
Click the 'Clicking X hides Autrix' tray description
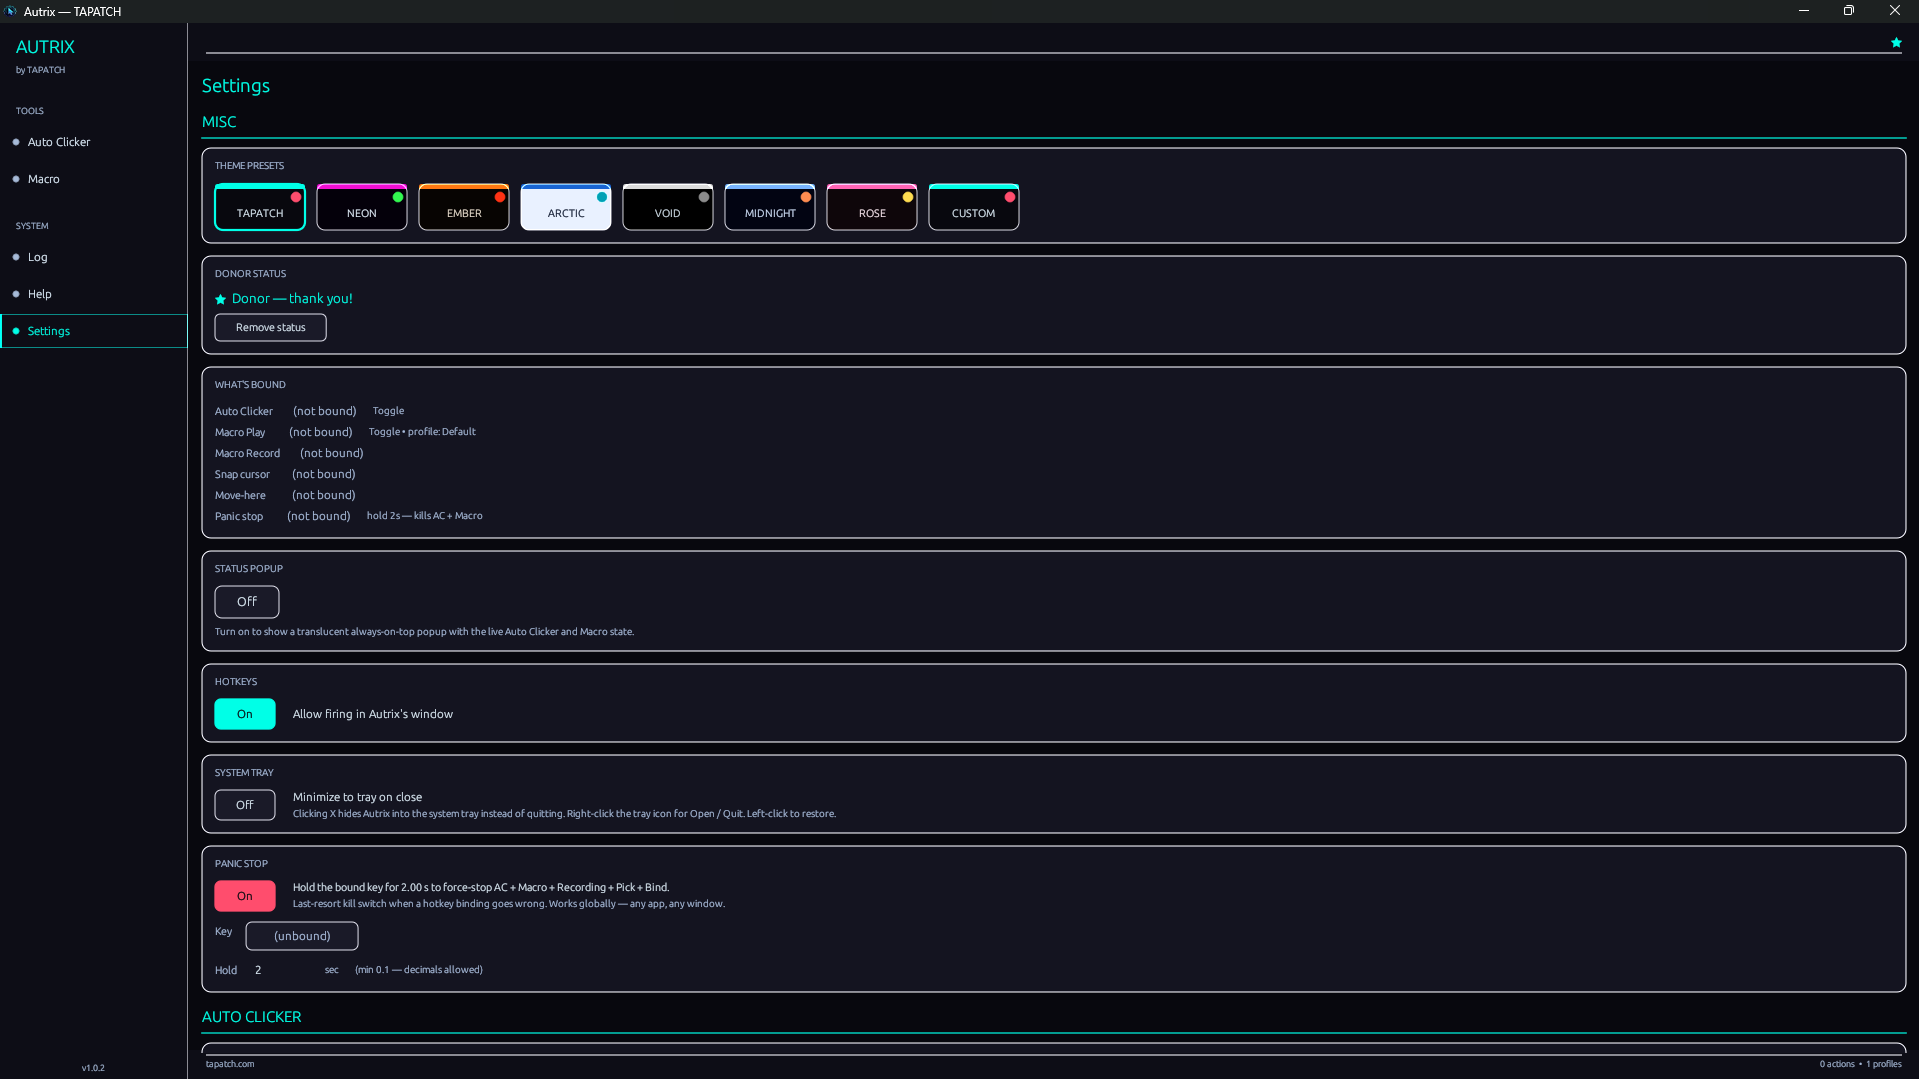pyautogui.click(x=564, y=814)
